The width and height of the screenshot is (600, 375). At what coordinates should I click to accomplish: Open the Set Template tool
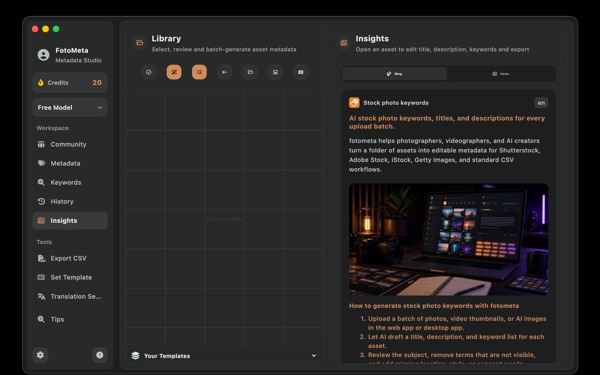70,277
